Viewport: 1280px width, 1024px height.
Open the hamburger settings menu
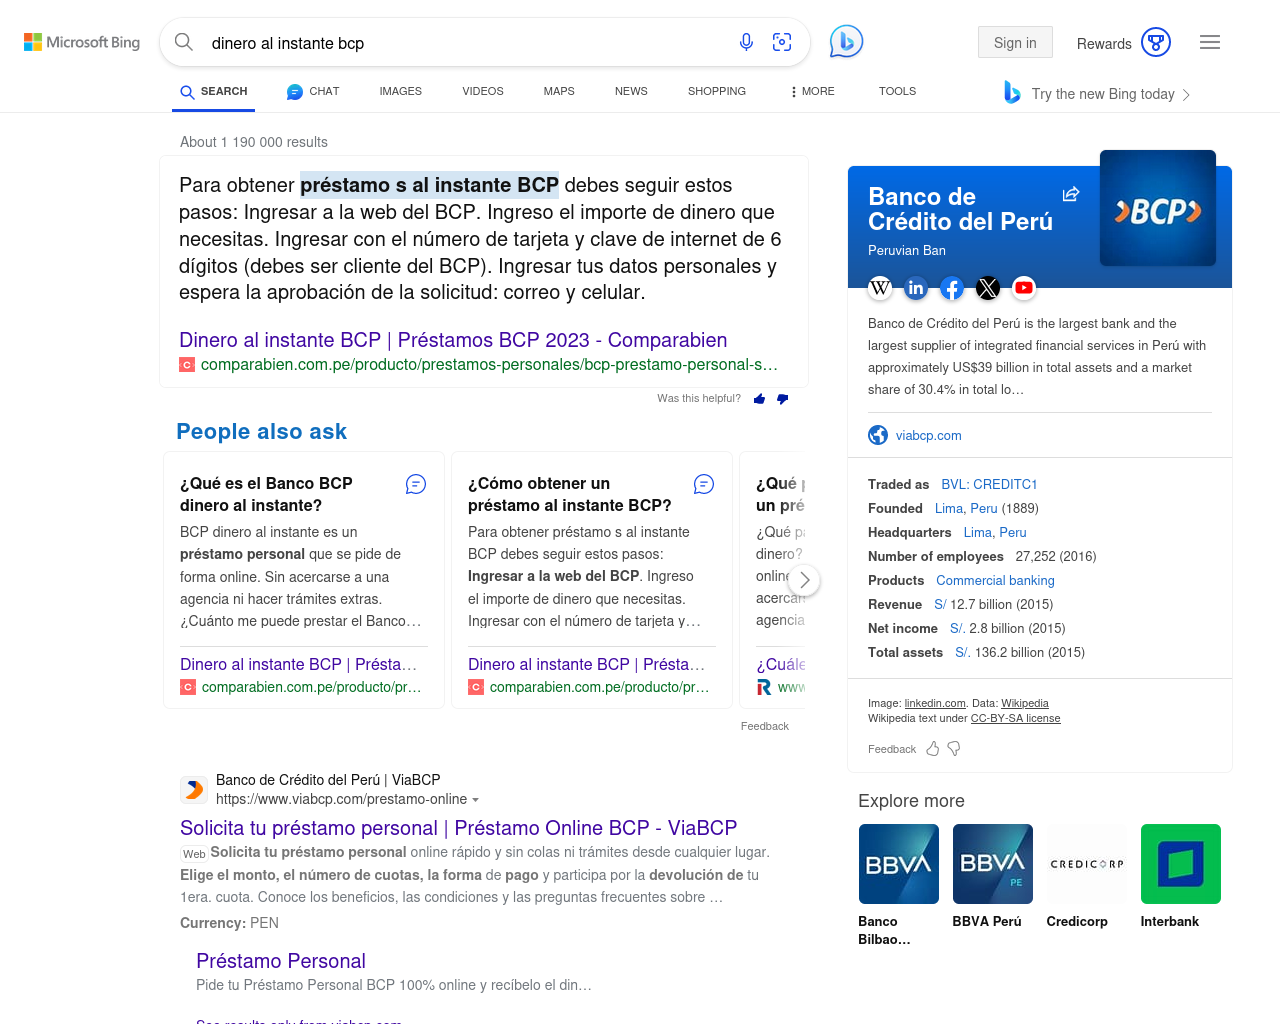pos(1210,42)
